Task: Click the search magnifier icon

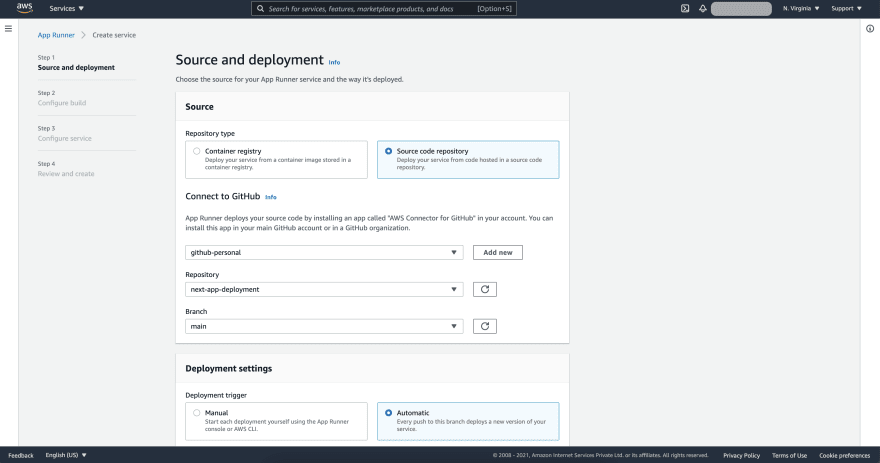Action: pyautogui.click(x=260, y=8)
